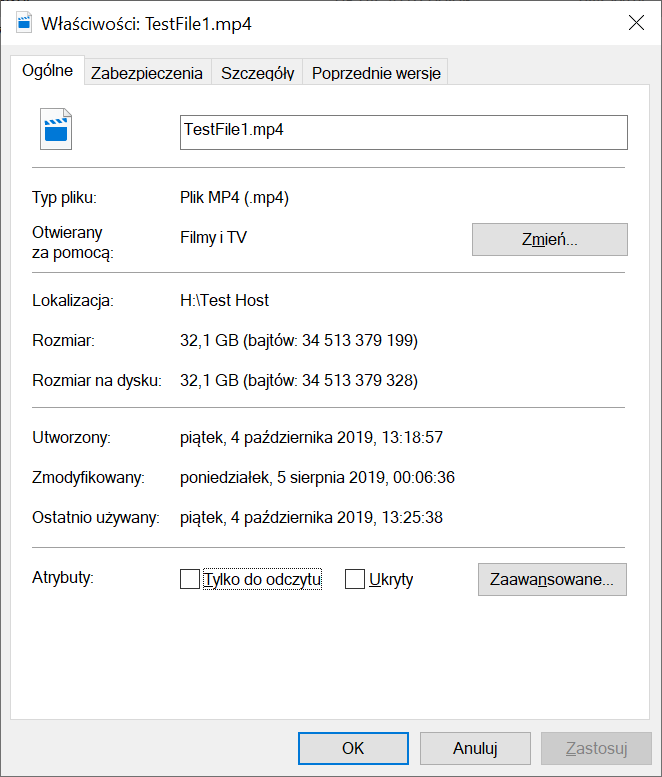The image size is (662, 777).
Task: Open the Szczegóły tab
Action: click(x=257, y=73)
